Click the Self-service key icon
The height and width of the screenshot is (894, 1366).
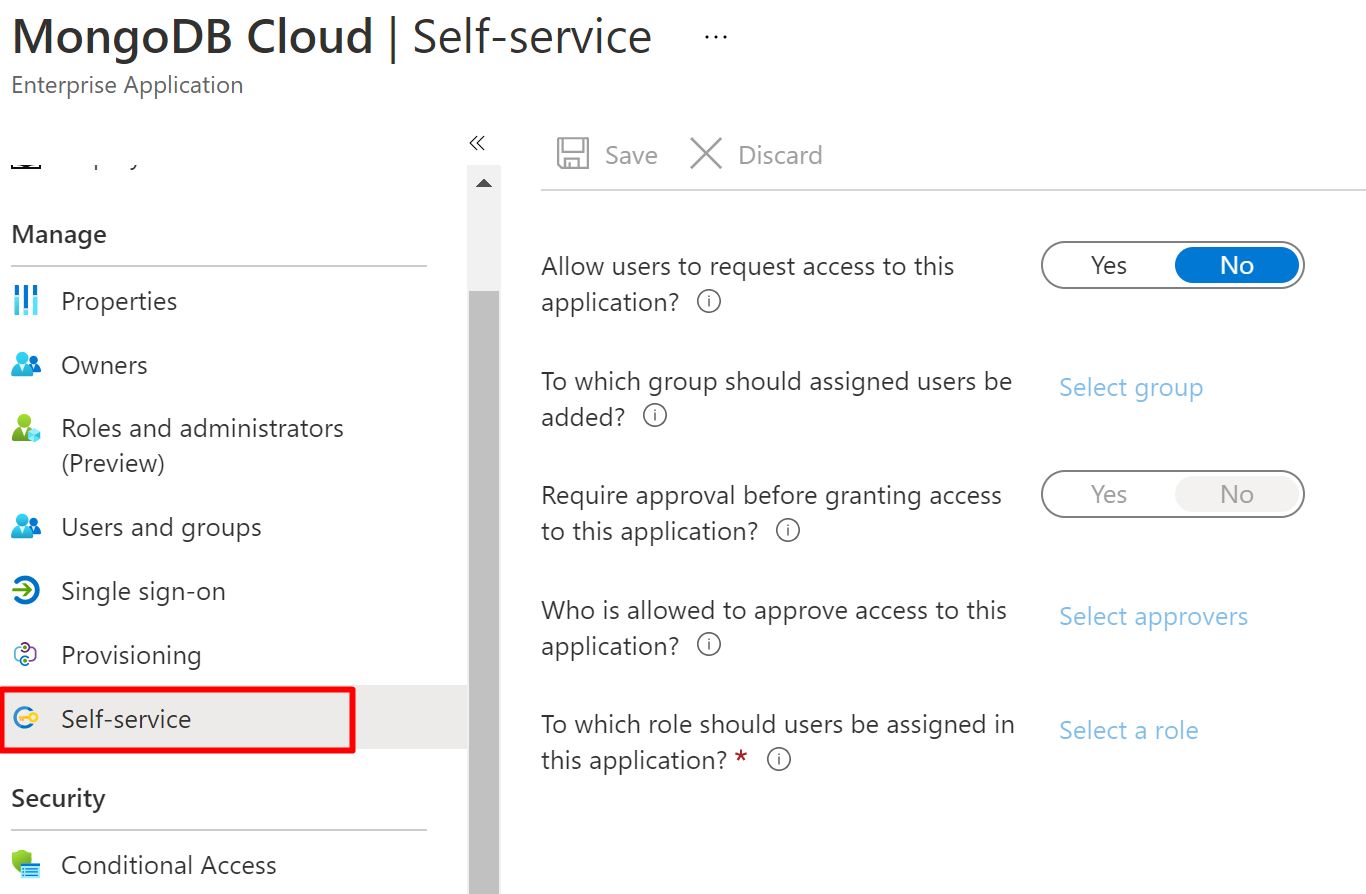coord(26,719)
